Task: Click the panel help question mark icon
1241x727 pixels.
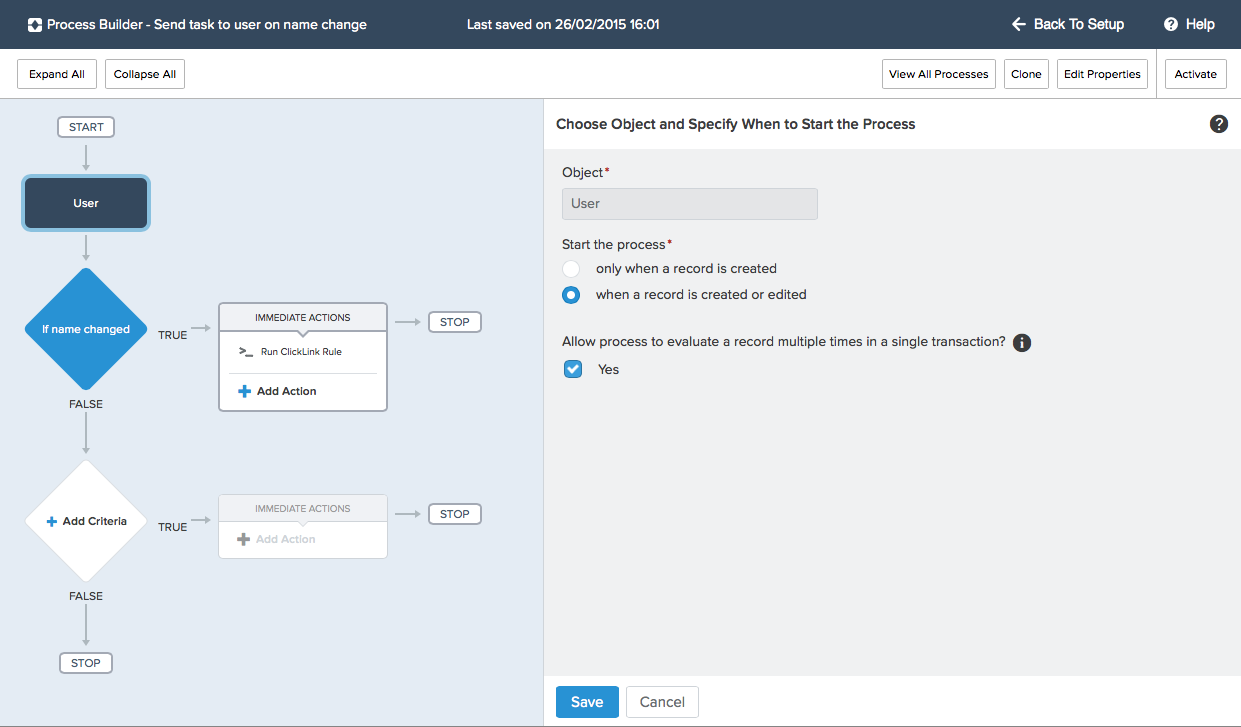Action: pyautogui.click(x=1218, y=124)
